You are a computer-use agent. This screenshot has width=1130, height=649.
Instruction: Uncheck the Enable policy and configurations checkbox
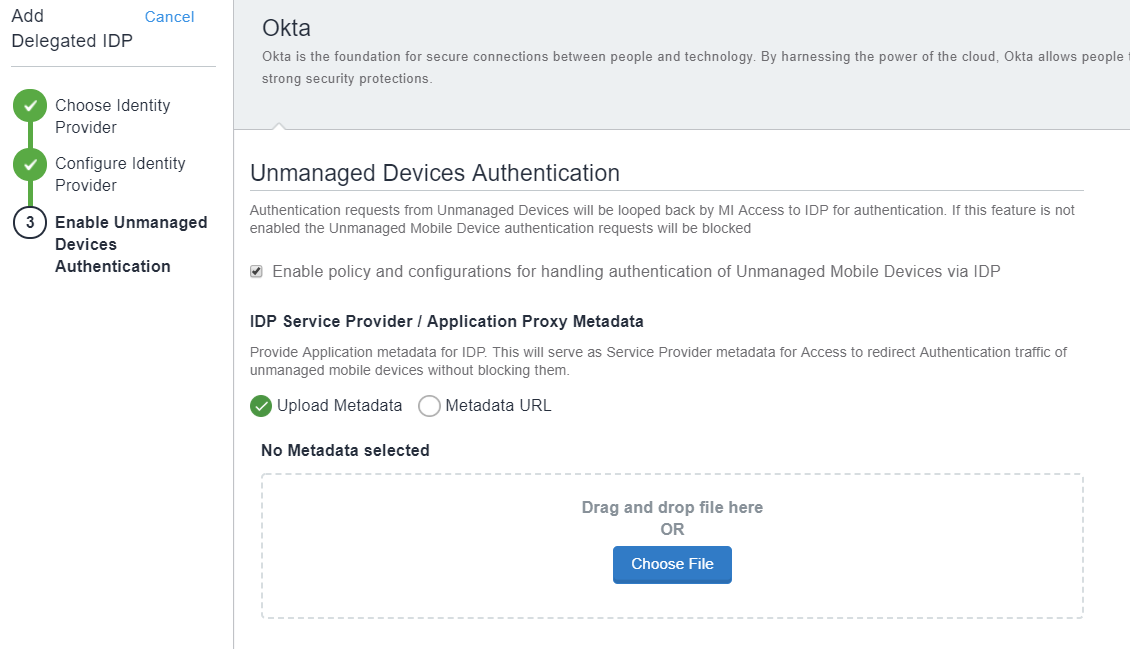(x=257, y=271)
